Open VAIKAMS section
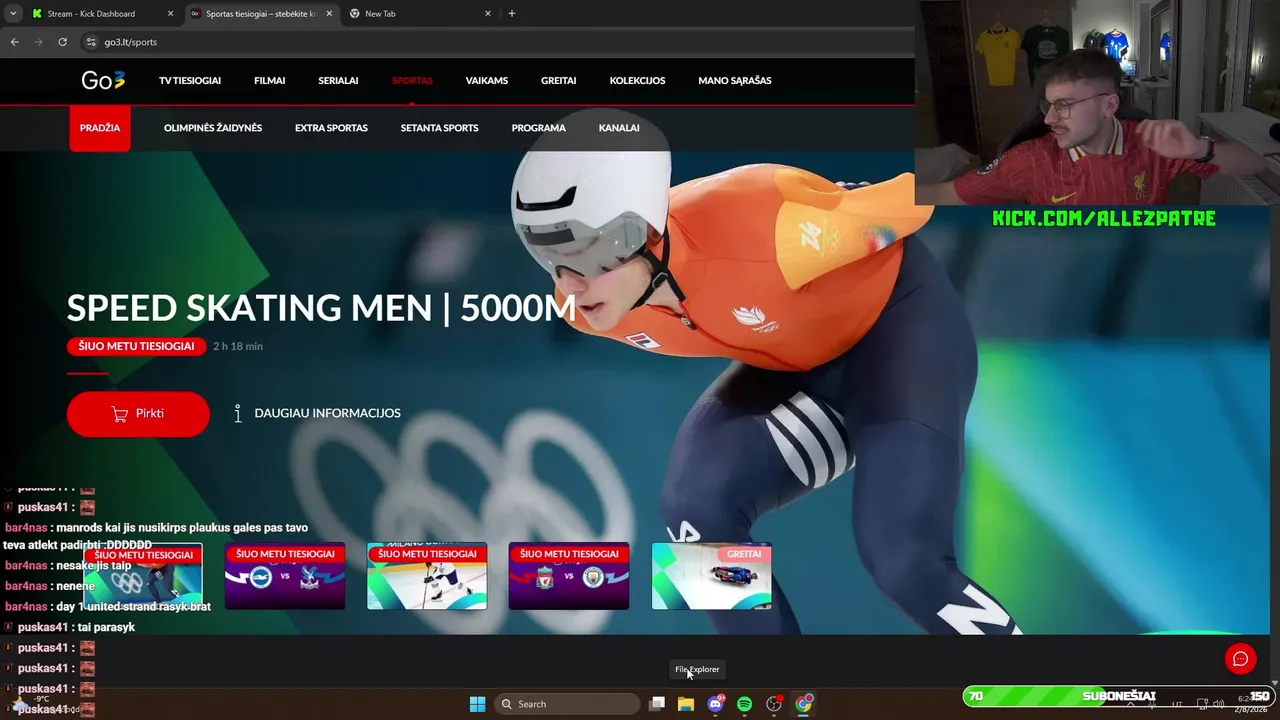1280x720 pixels. point(487,81)
